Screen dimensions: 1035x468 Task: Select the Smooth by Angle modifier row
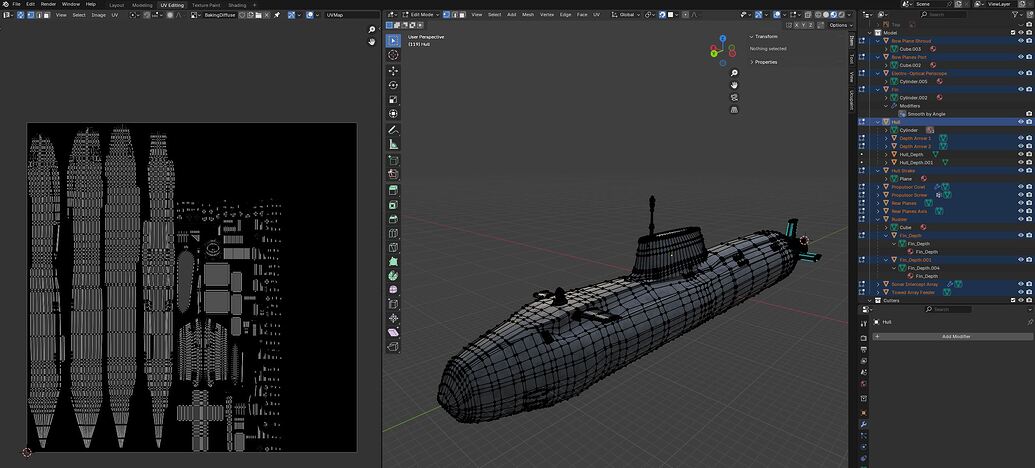point(926,114)
